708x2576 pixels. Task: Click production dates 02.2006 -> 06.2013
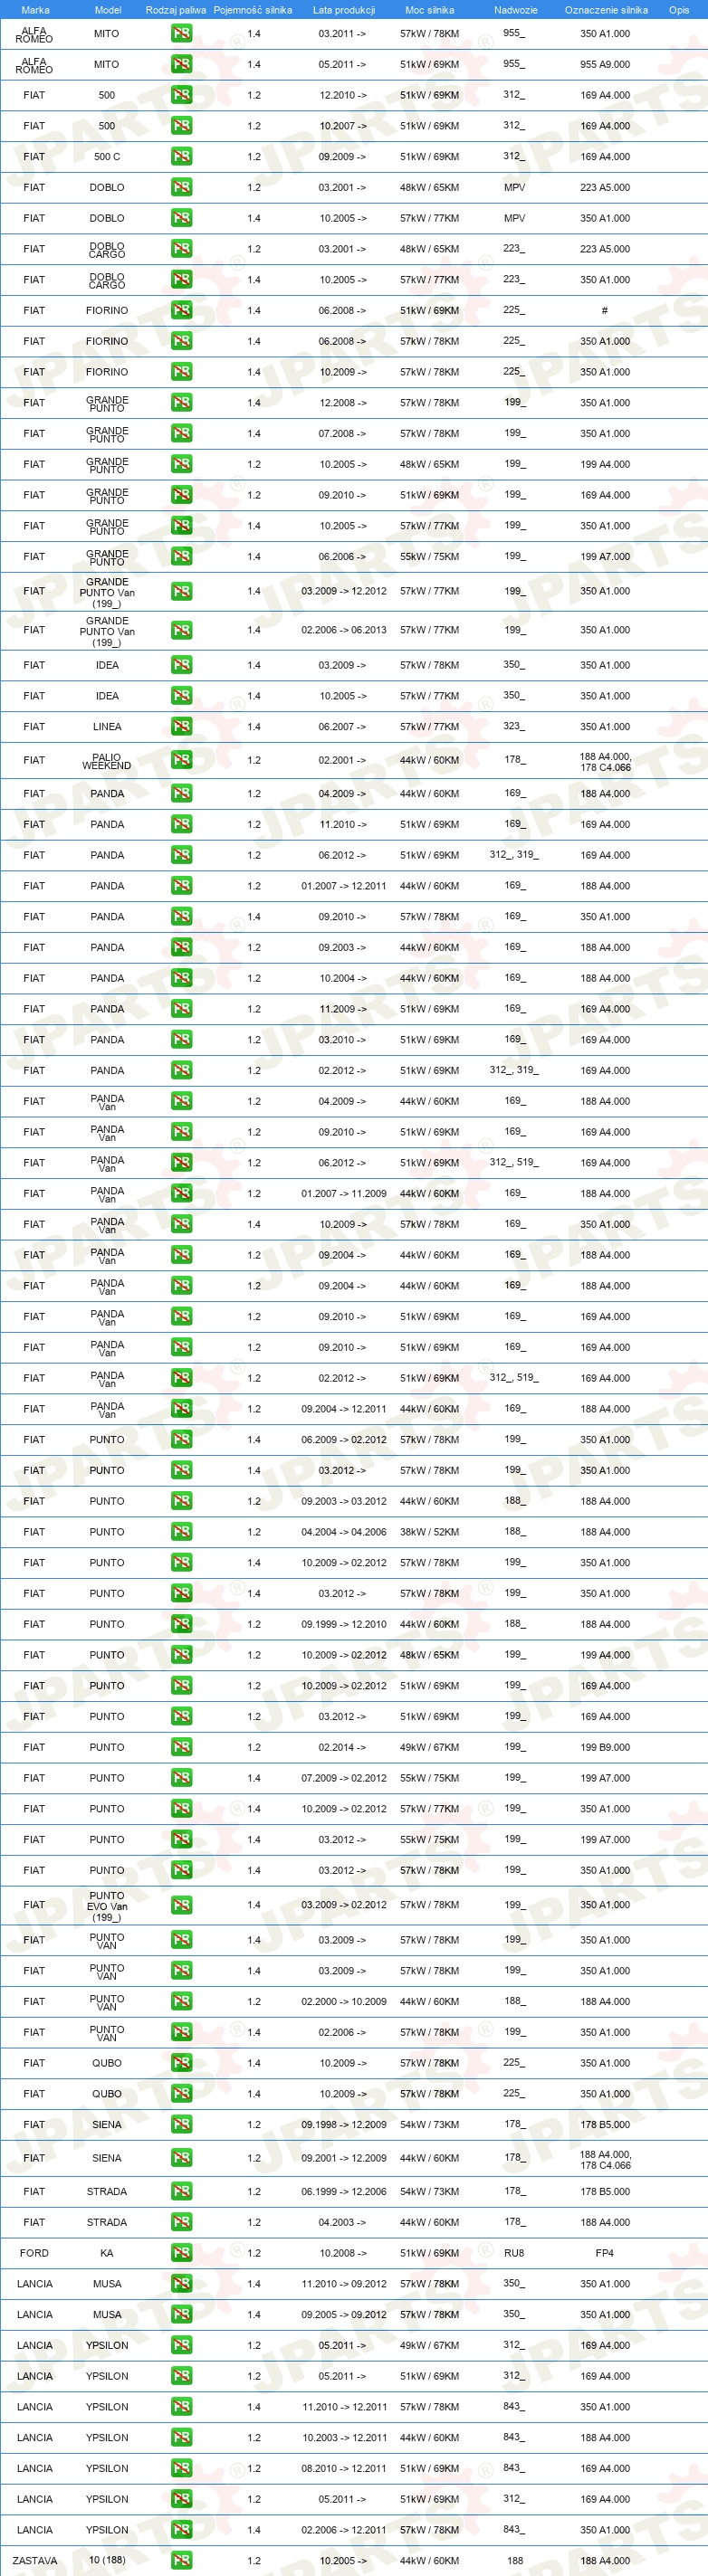344,630
